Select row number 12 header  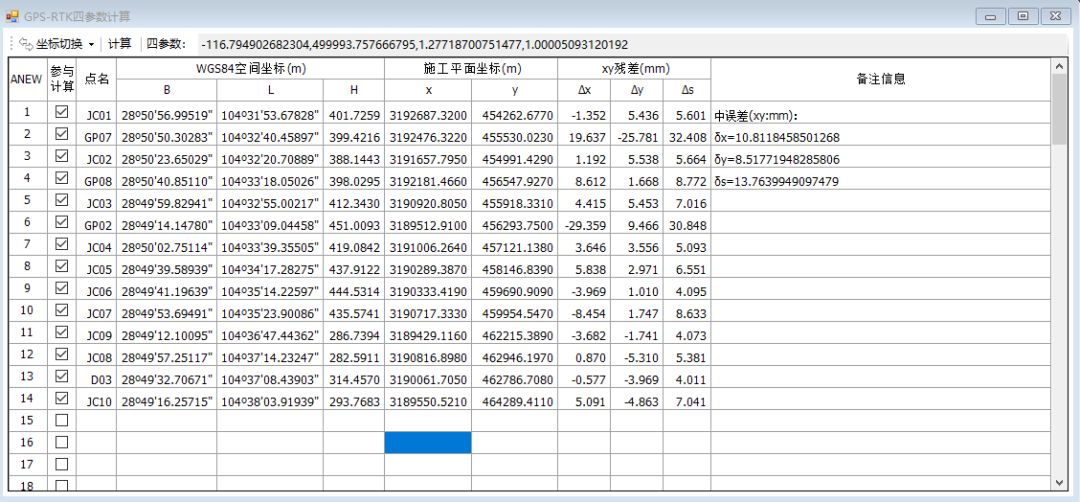coord(27,354)
